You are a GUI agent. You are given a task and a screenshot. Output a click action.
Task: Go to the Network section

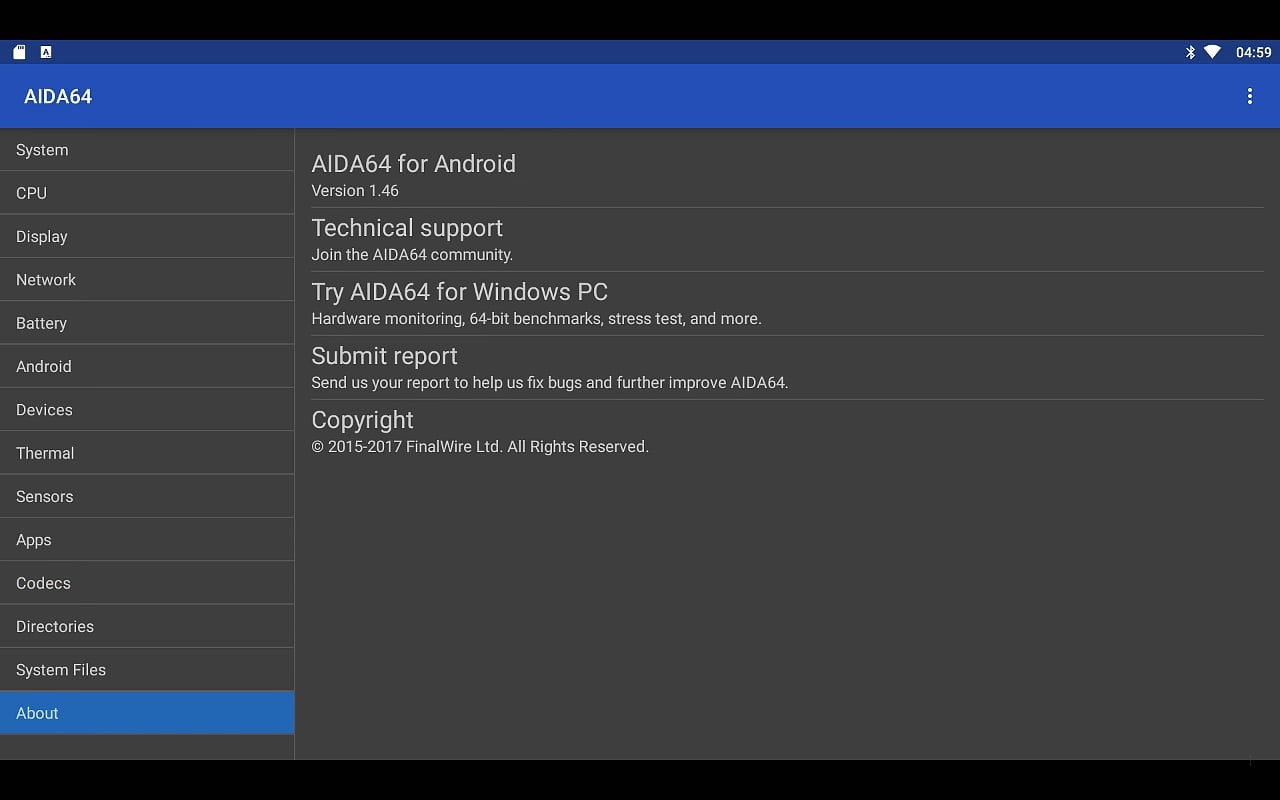(147, 280)
